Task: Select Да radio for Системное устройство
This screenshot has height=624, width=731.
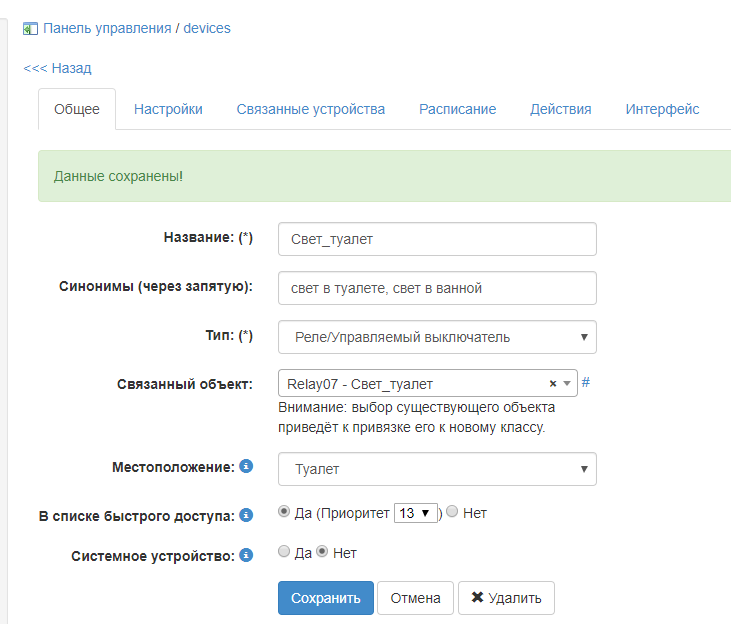Action: (284, 551)
